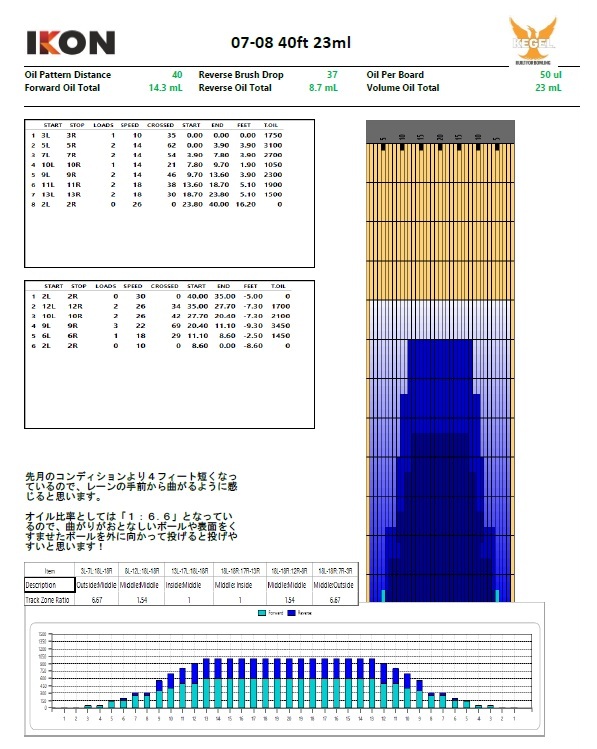
Task: Click the board 20 marker atop lane graphic
Action: coord(440,138)
